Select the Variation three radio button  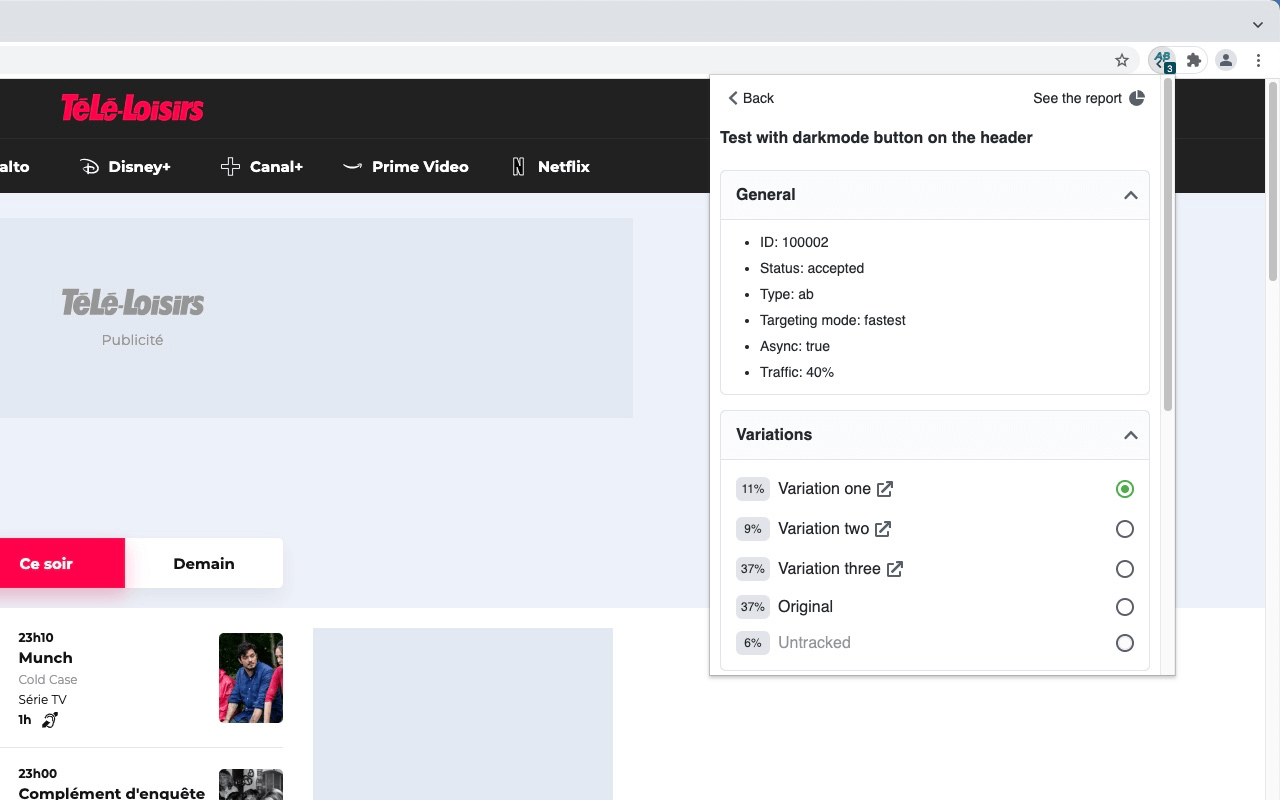[x=1125, y=569]
